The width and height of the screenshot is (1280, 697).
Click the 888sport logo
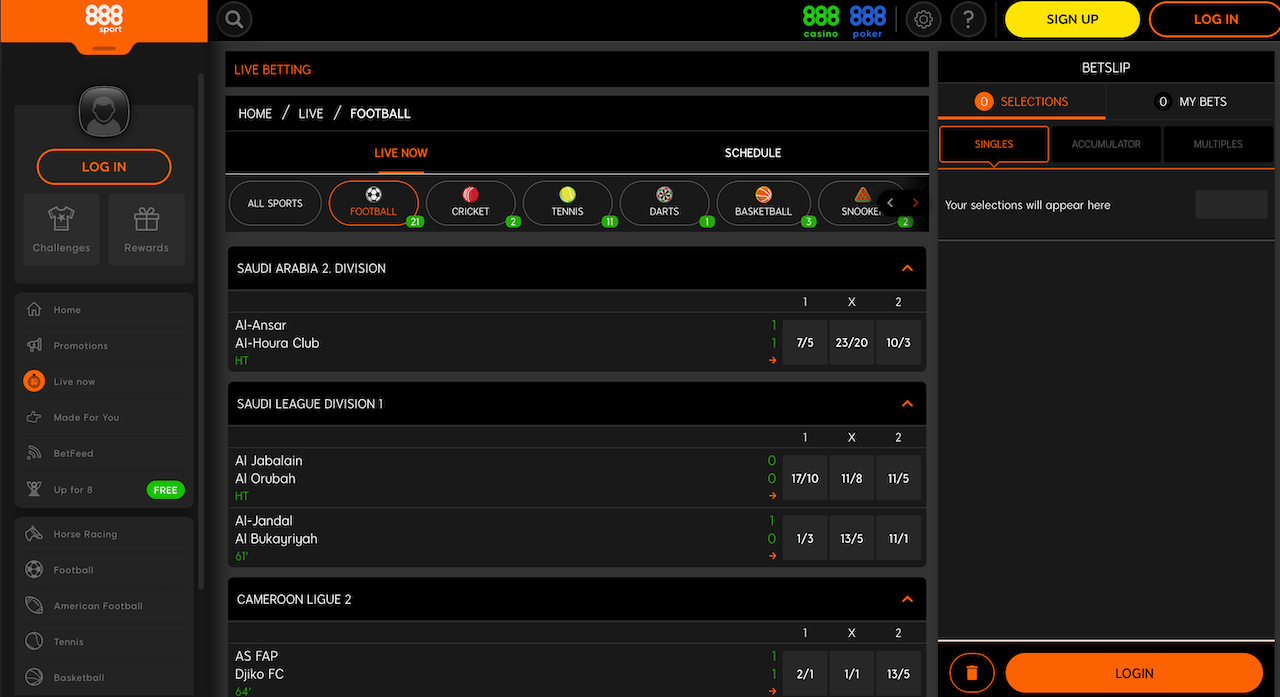(104, 19)
